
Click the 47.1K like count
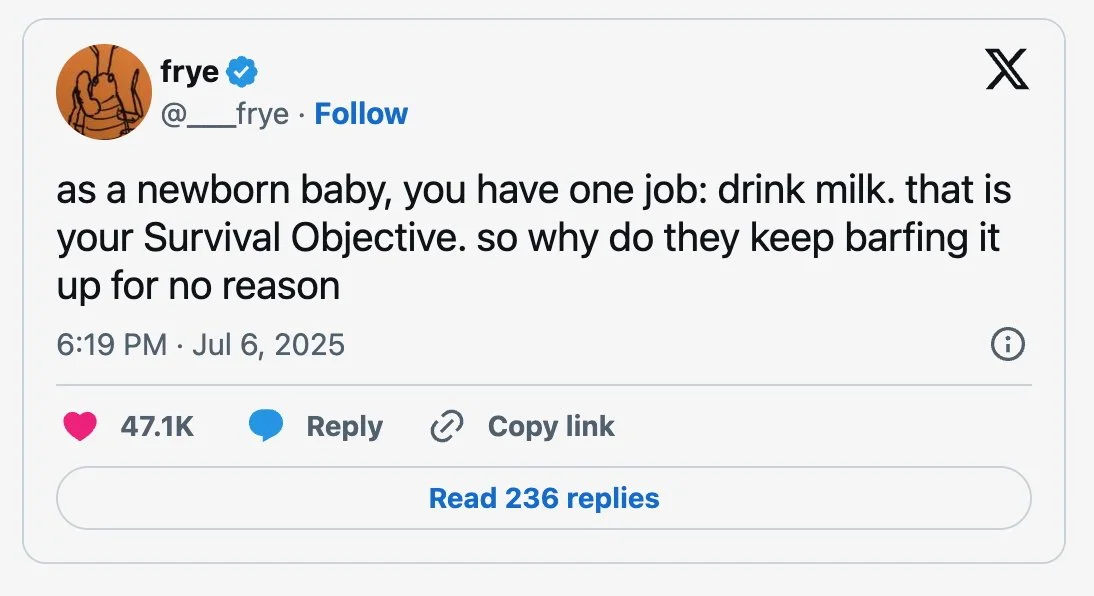click(x=157, y=427)
